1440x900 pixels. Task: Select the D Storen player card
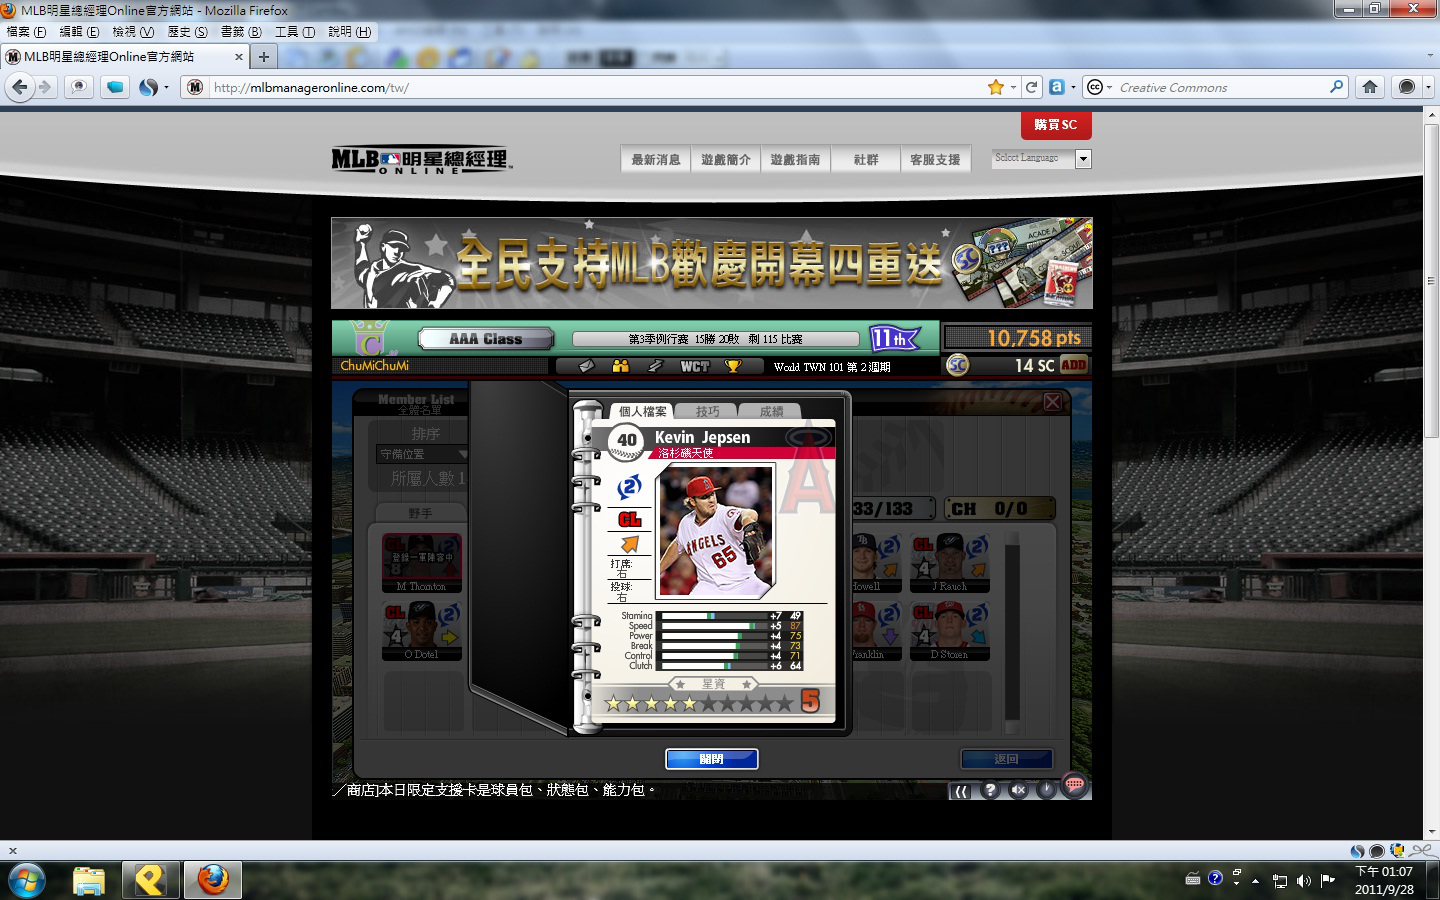pyautogui.click(x=950, y=631)
